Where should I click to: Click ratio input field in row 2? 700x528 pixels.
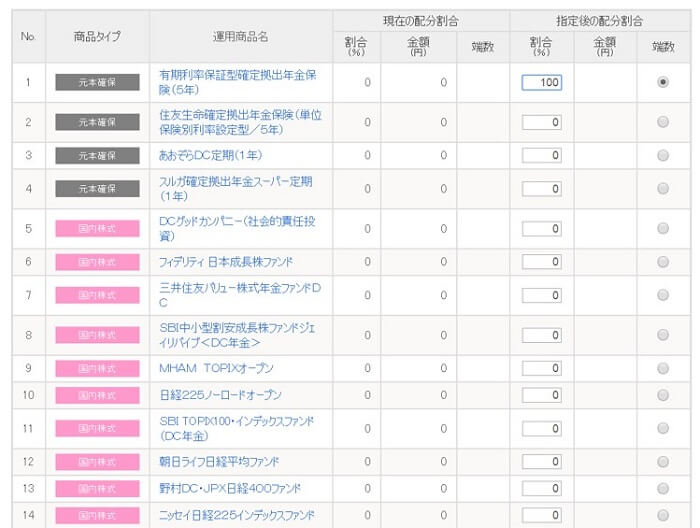tap(542, 122)
